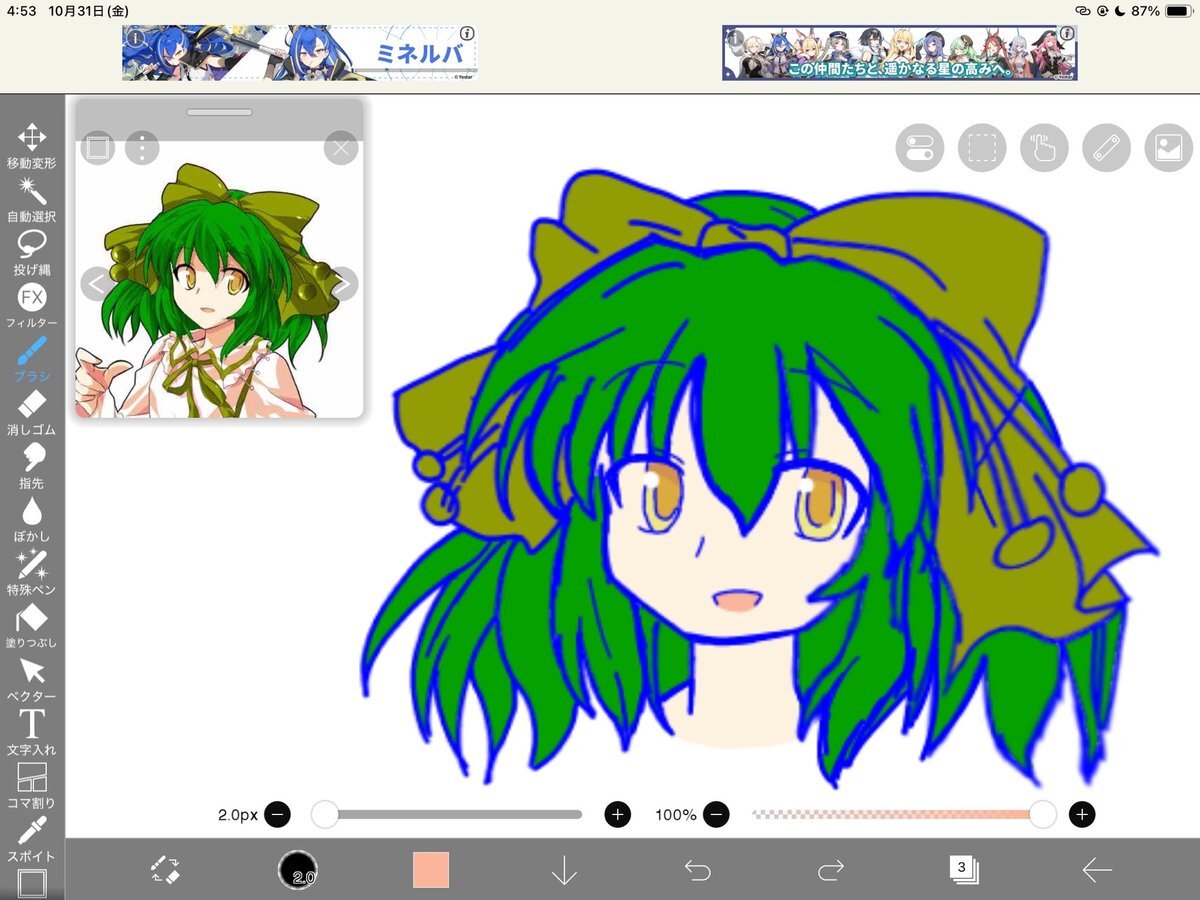
Task: Undo the last stroke
Action: click(697, 870)
